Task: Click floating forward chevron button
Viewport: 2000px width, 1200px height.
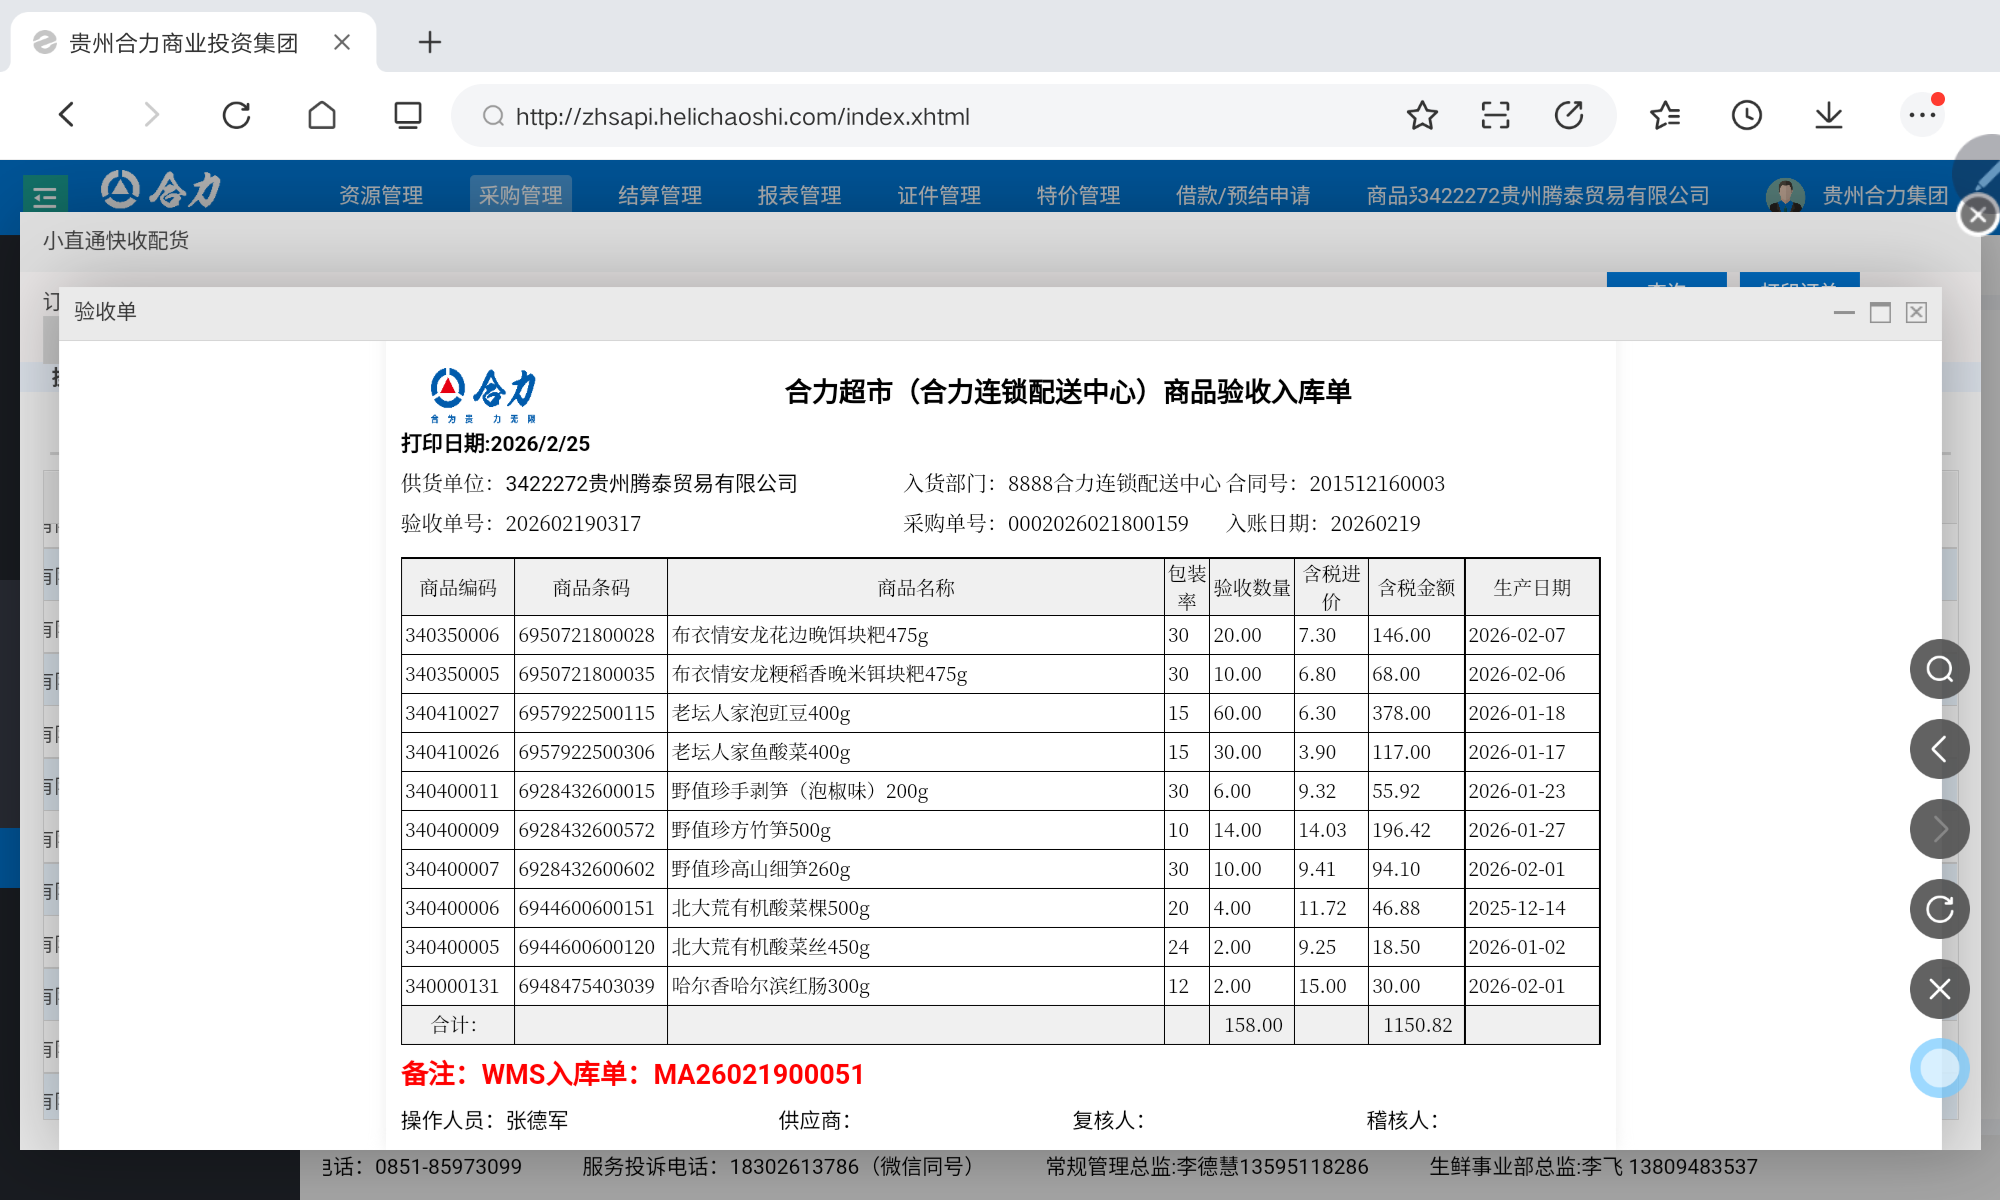Action: pyautogui.click(x=1939, y=829)
